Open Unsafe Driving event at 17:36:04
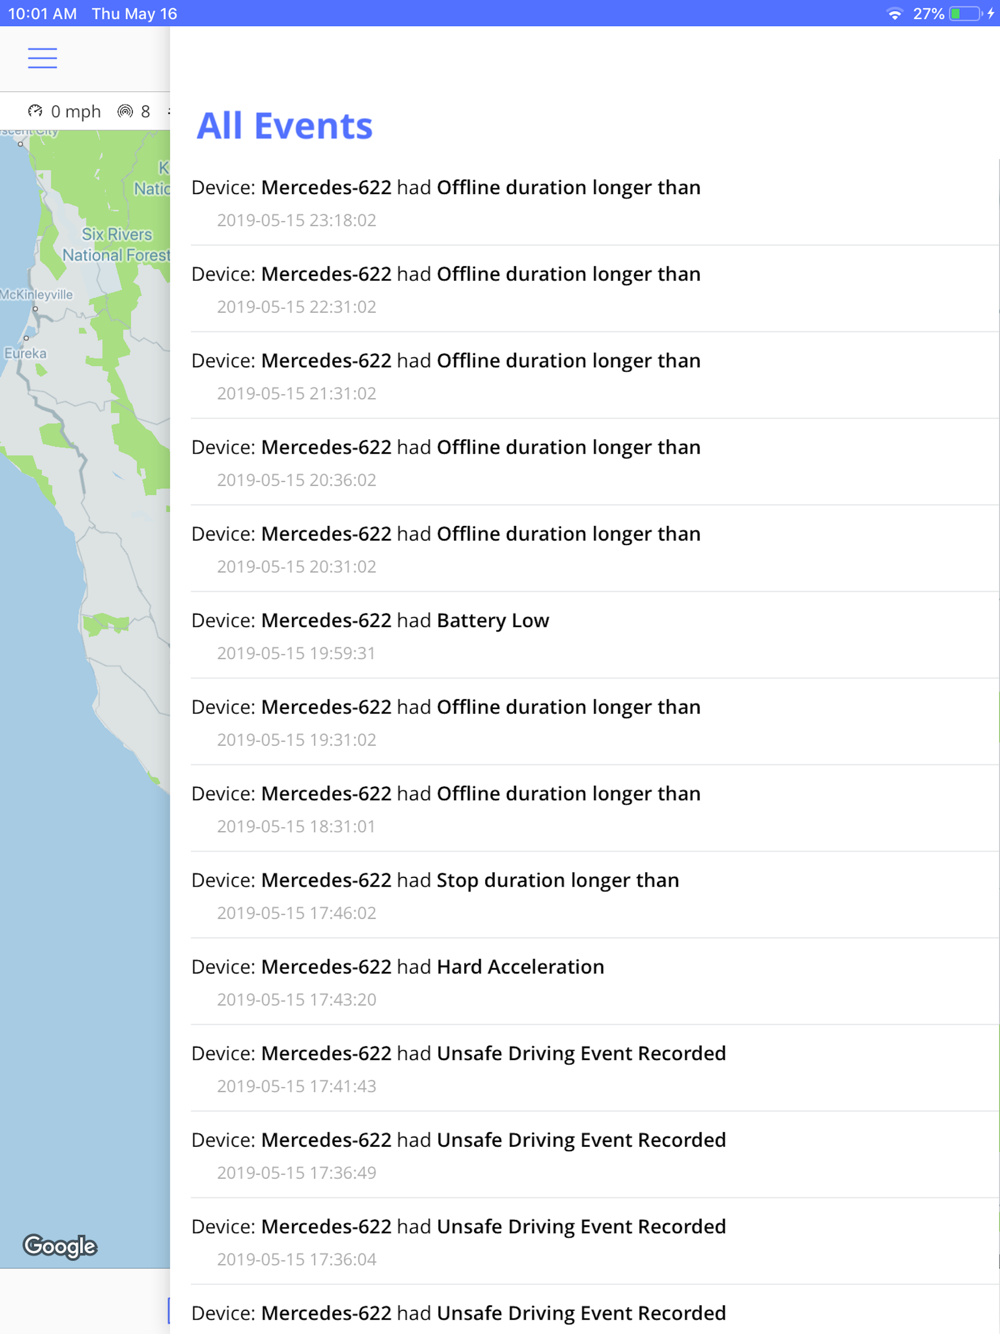The image size is (1000, 1334). tap(581, 1227)
